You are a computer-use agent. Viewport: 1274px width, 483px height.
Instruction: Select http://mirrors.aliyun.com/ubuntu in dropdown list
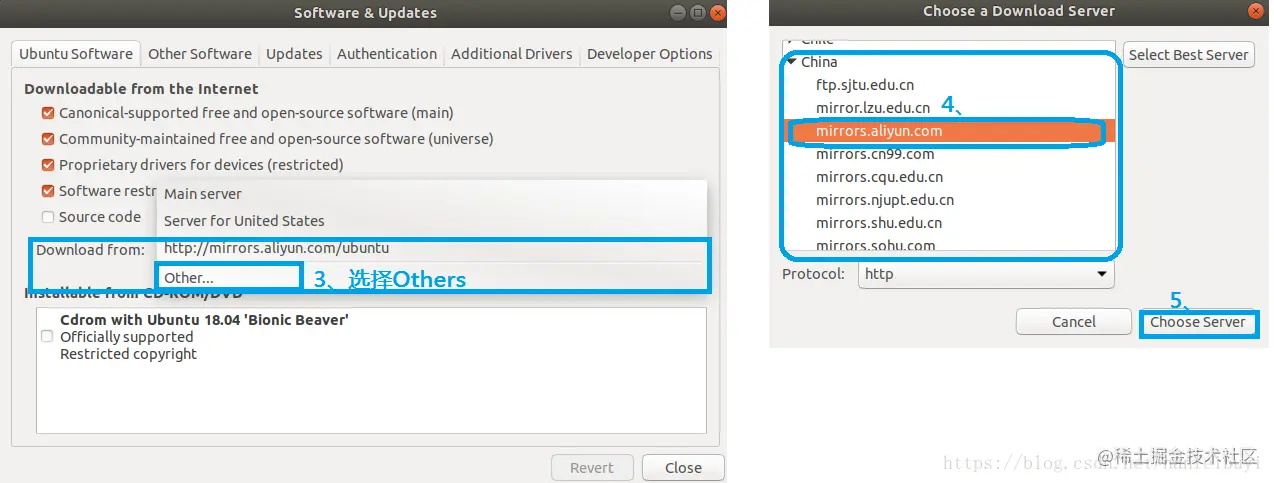tap(432, 248)
